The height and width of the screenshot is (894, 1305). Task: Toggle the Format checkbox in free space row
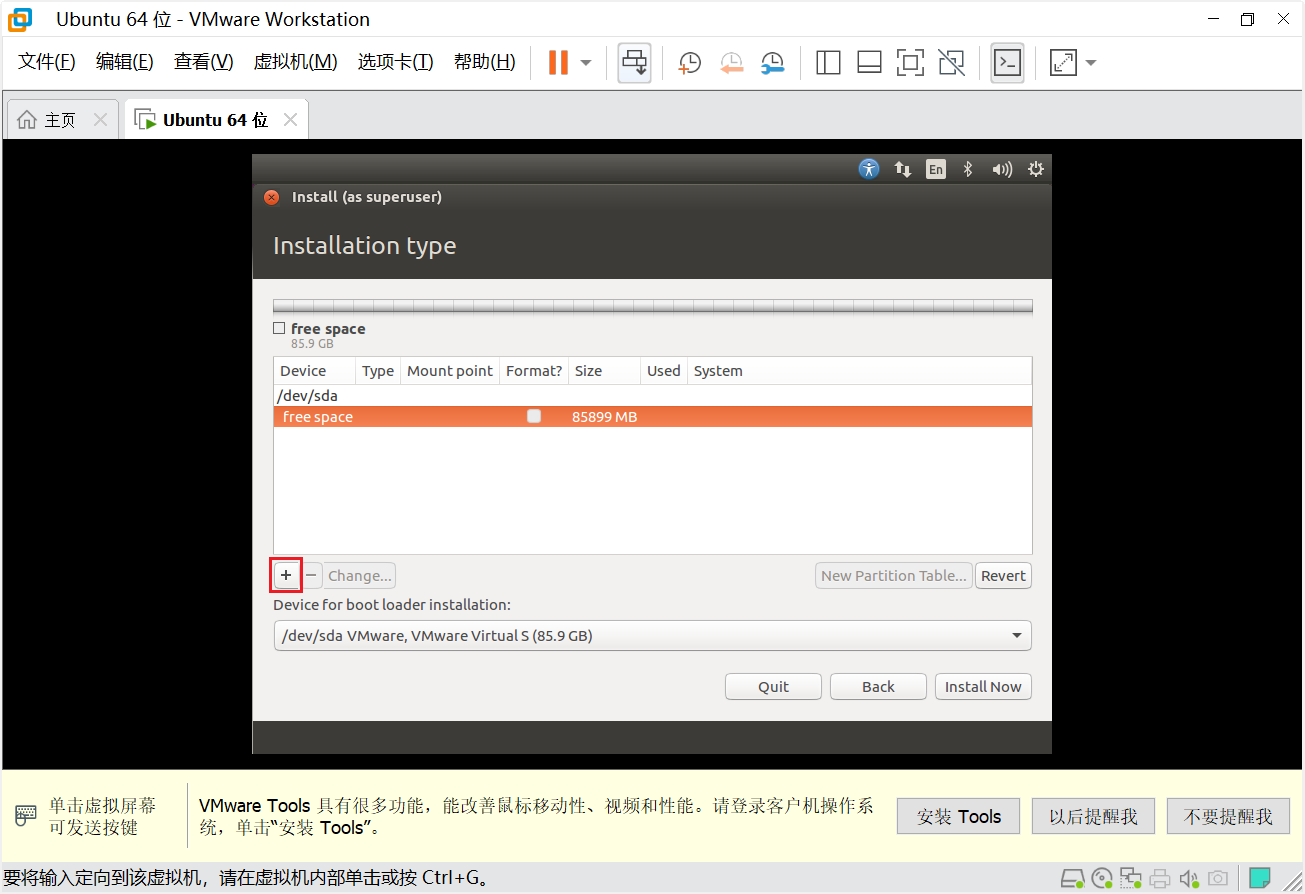534,416
